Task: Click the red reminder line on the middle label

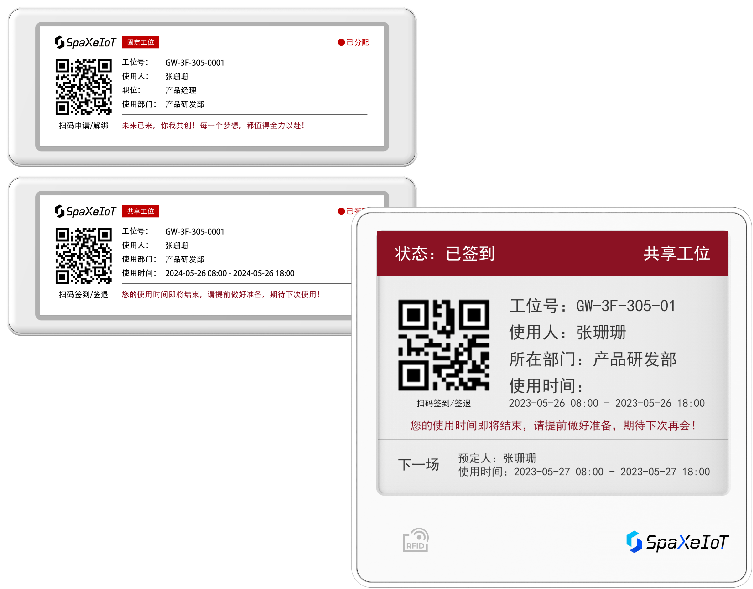Action: point(220,294)
